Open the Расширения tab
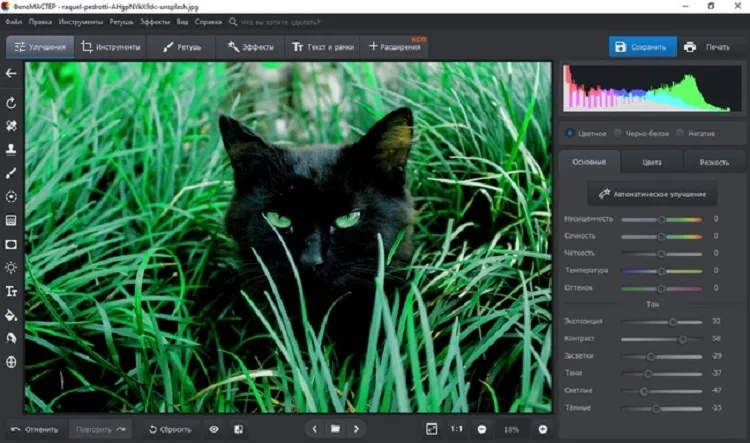750x443 pixels. point(395,47)
